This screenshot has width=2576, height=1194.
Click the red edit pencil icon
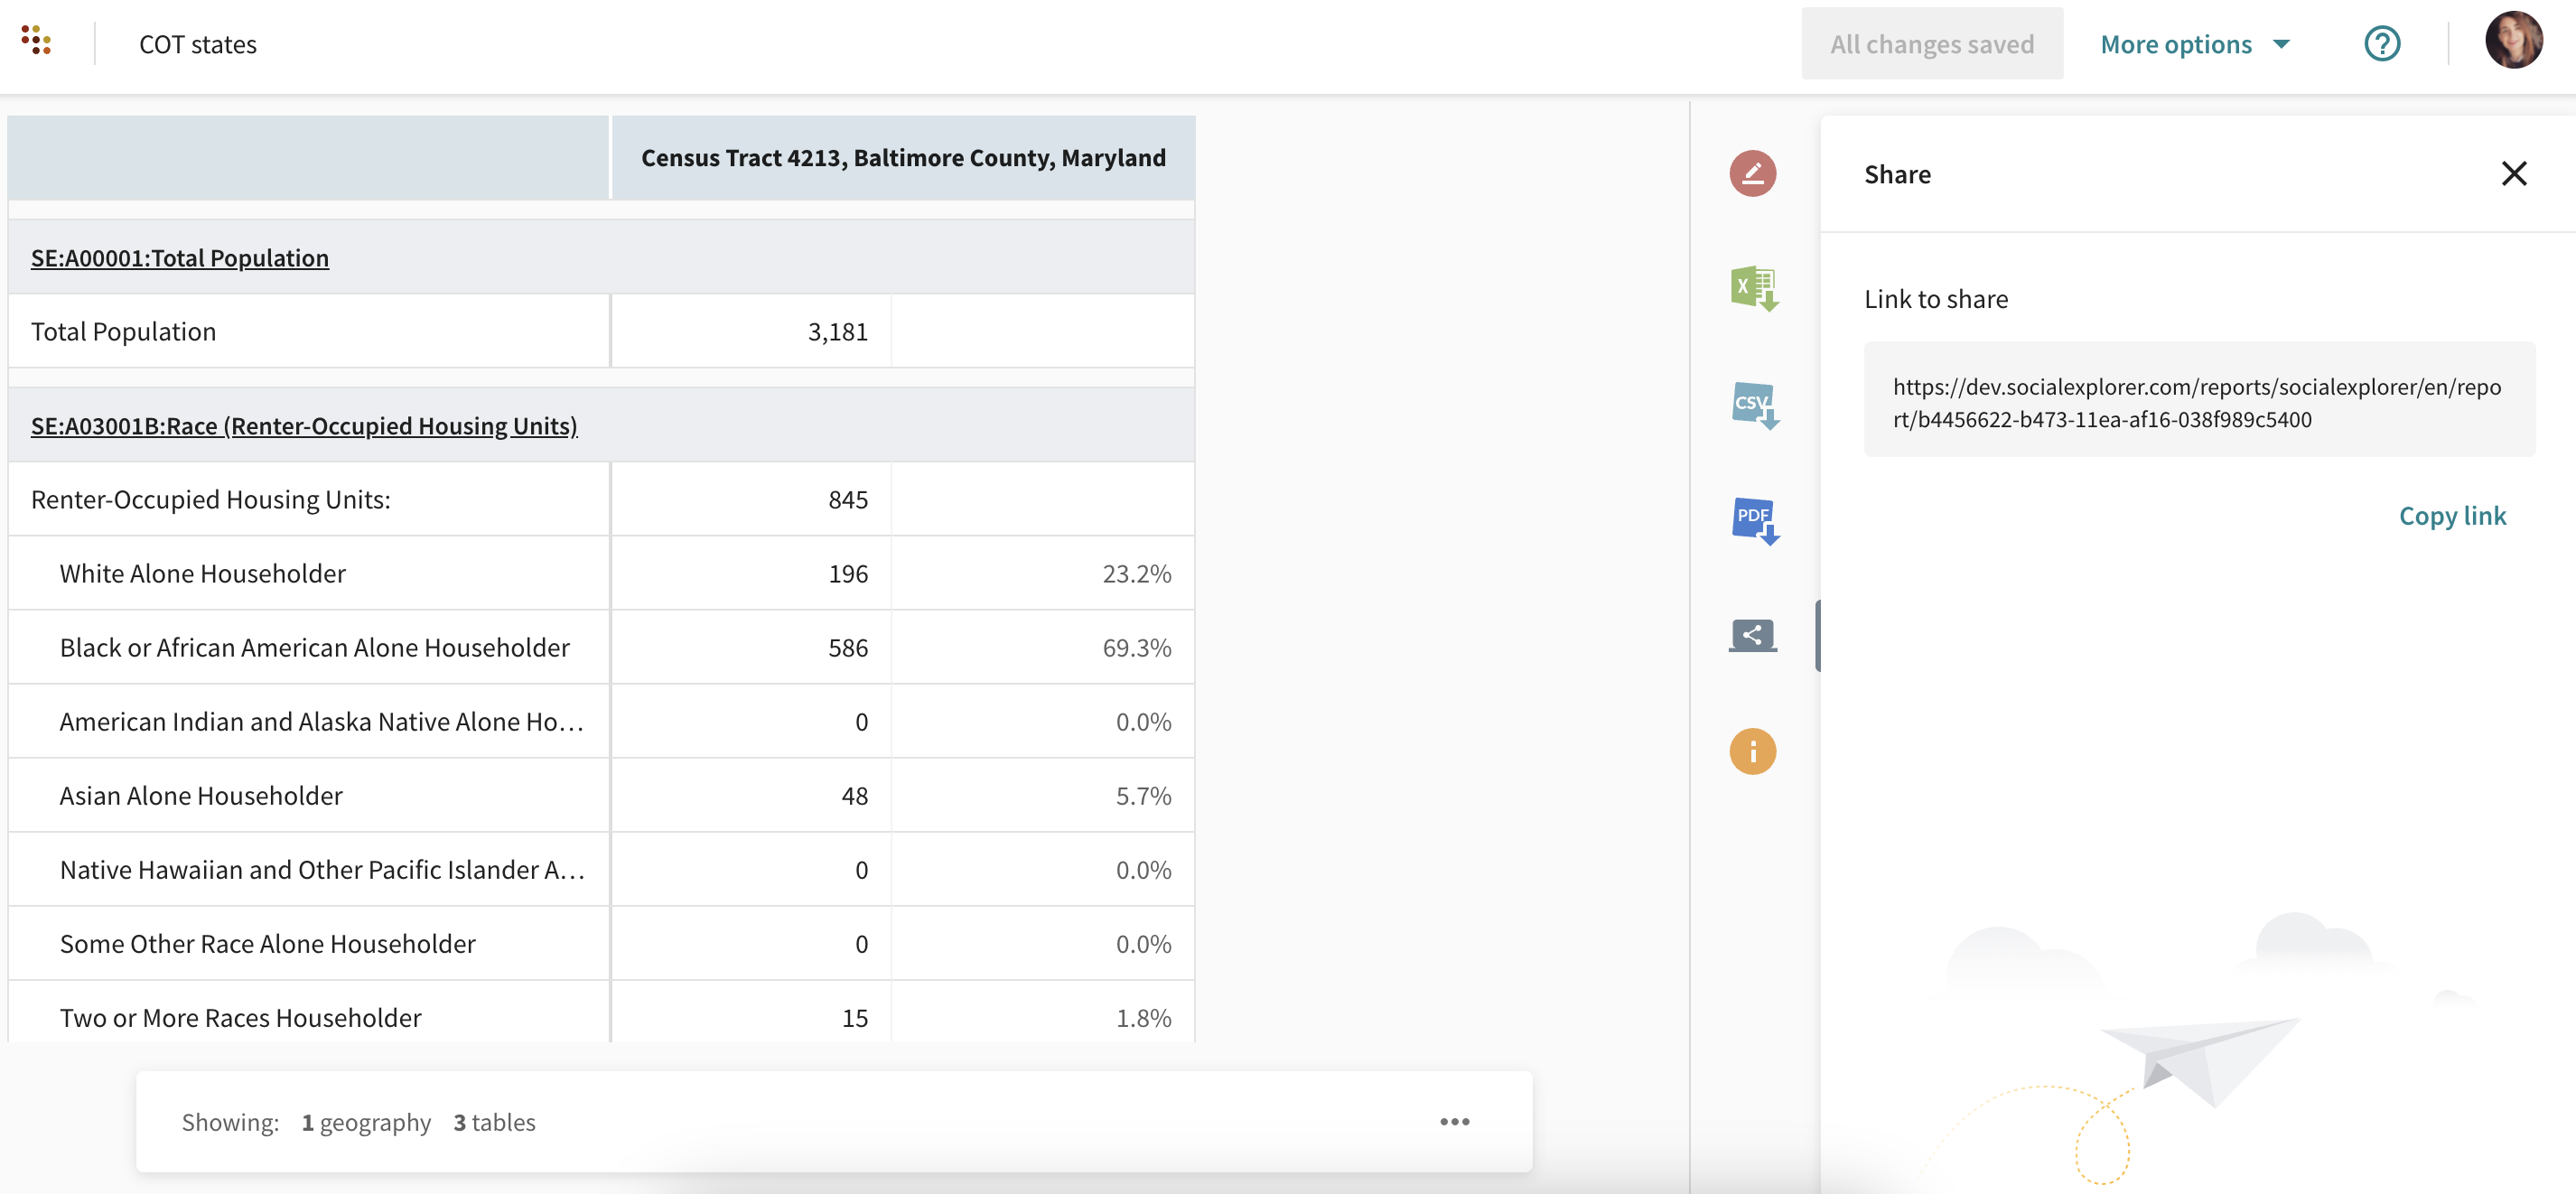coord(1752,174)
